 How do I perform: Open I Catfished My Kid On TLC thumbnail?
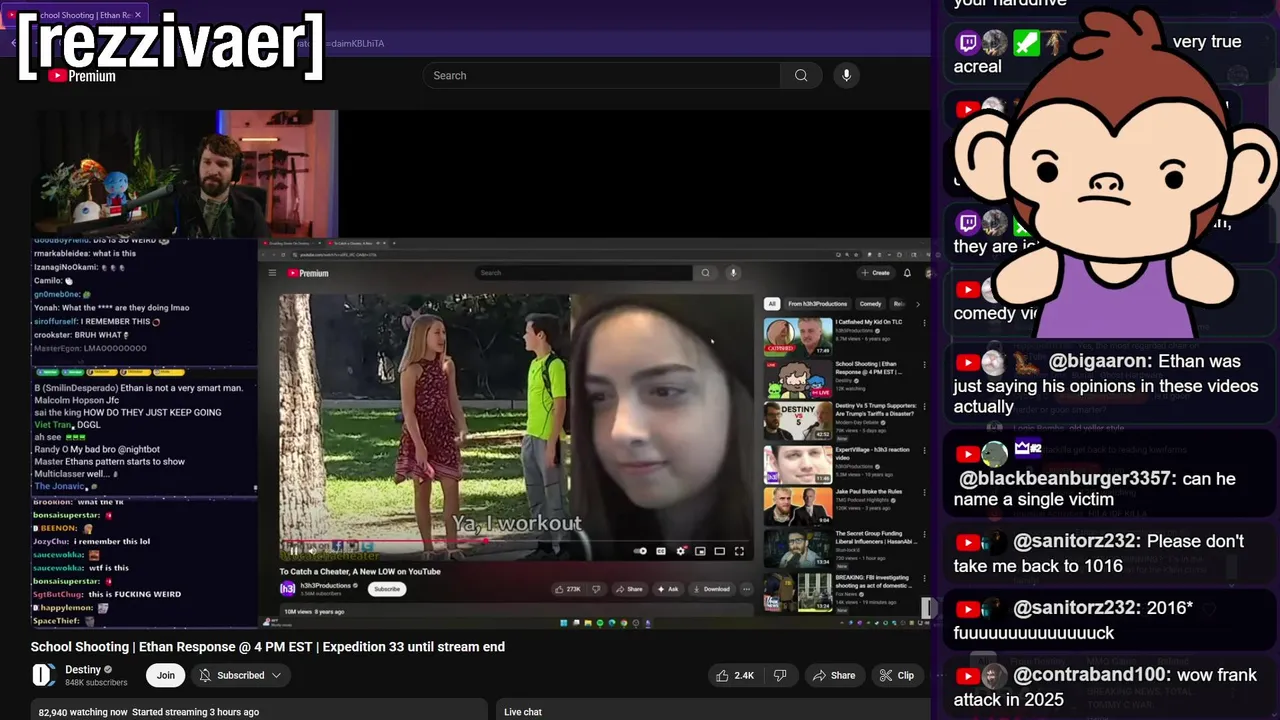tap(798, 336)
